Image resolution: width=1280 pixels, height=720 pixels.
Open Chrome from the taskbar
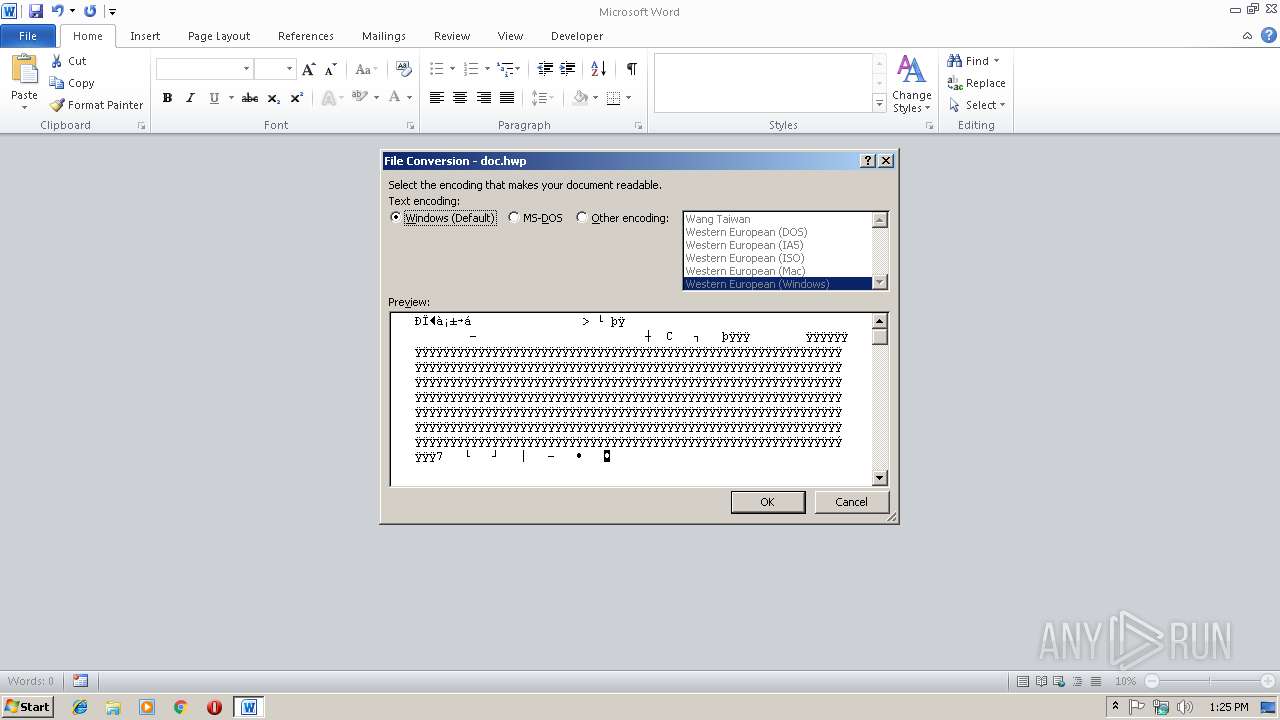click(181, 707)
